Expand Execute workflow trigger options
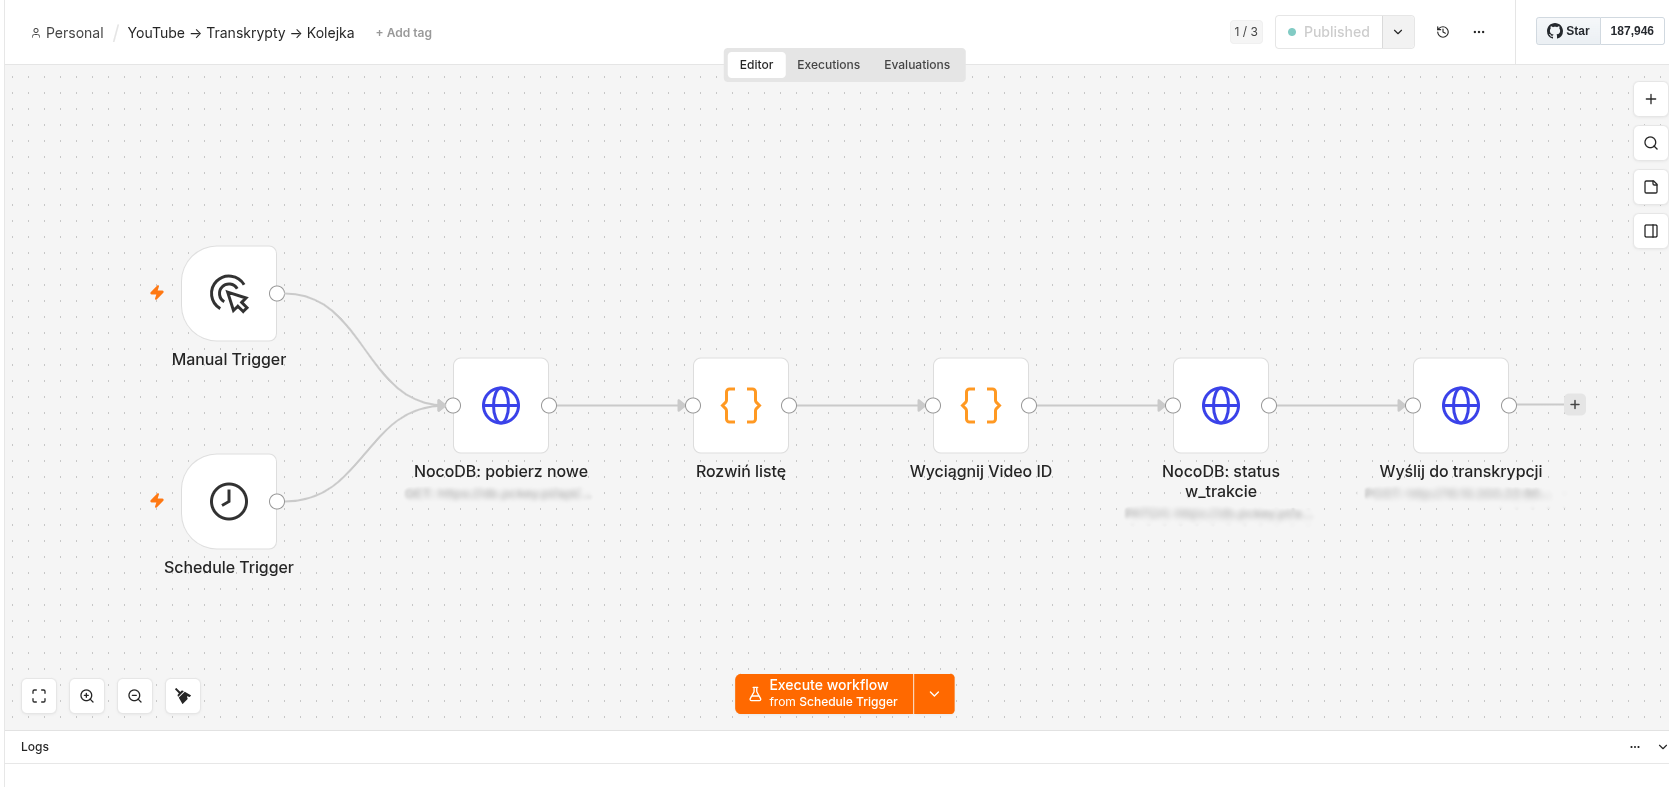Image resolution: width=1669 pixels, height=787 pixels. (934, 694)
